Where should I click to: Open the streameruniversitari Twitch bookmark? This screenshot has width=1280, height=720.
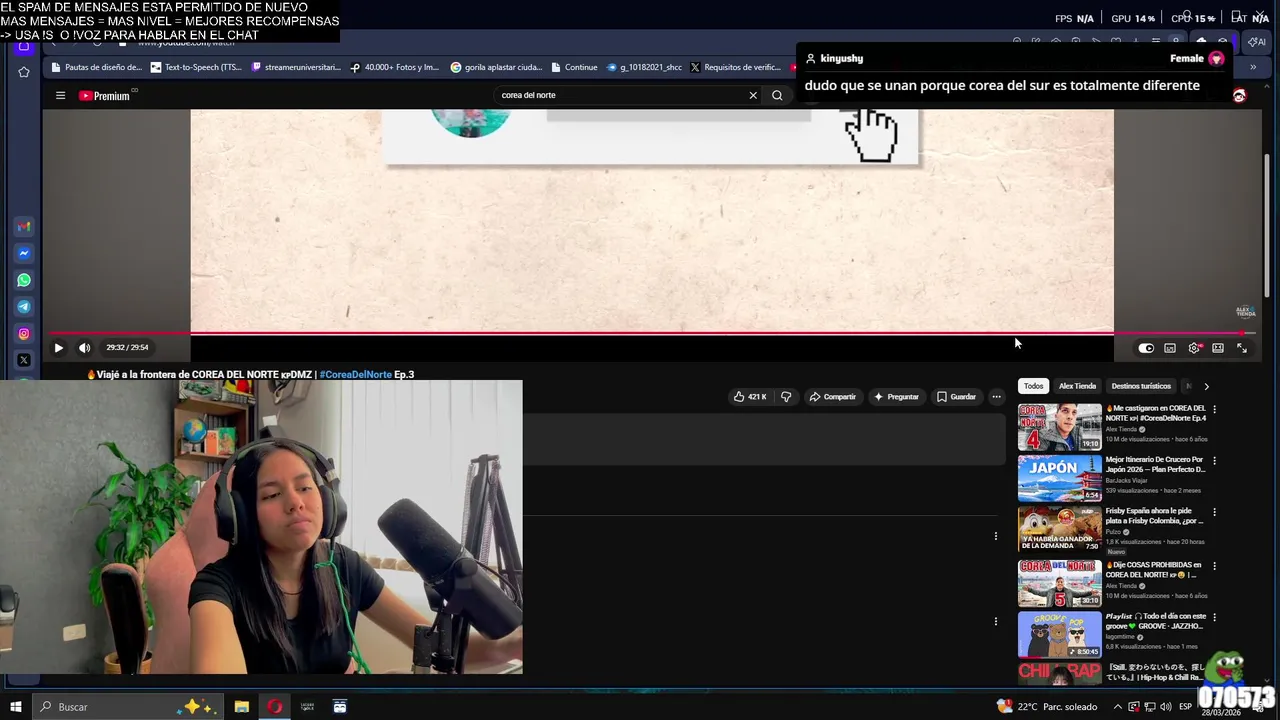(296, 68)
